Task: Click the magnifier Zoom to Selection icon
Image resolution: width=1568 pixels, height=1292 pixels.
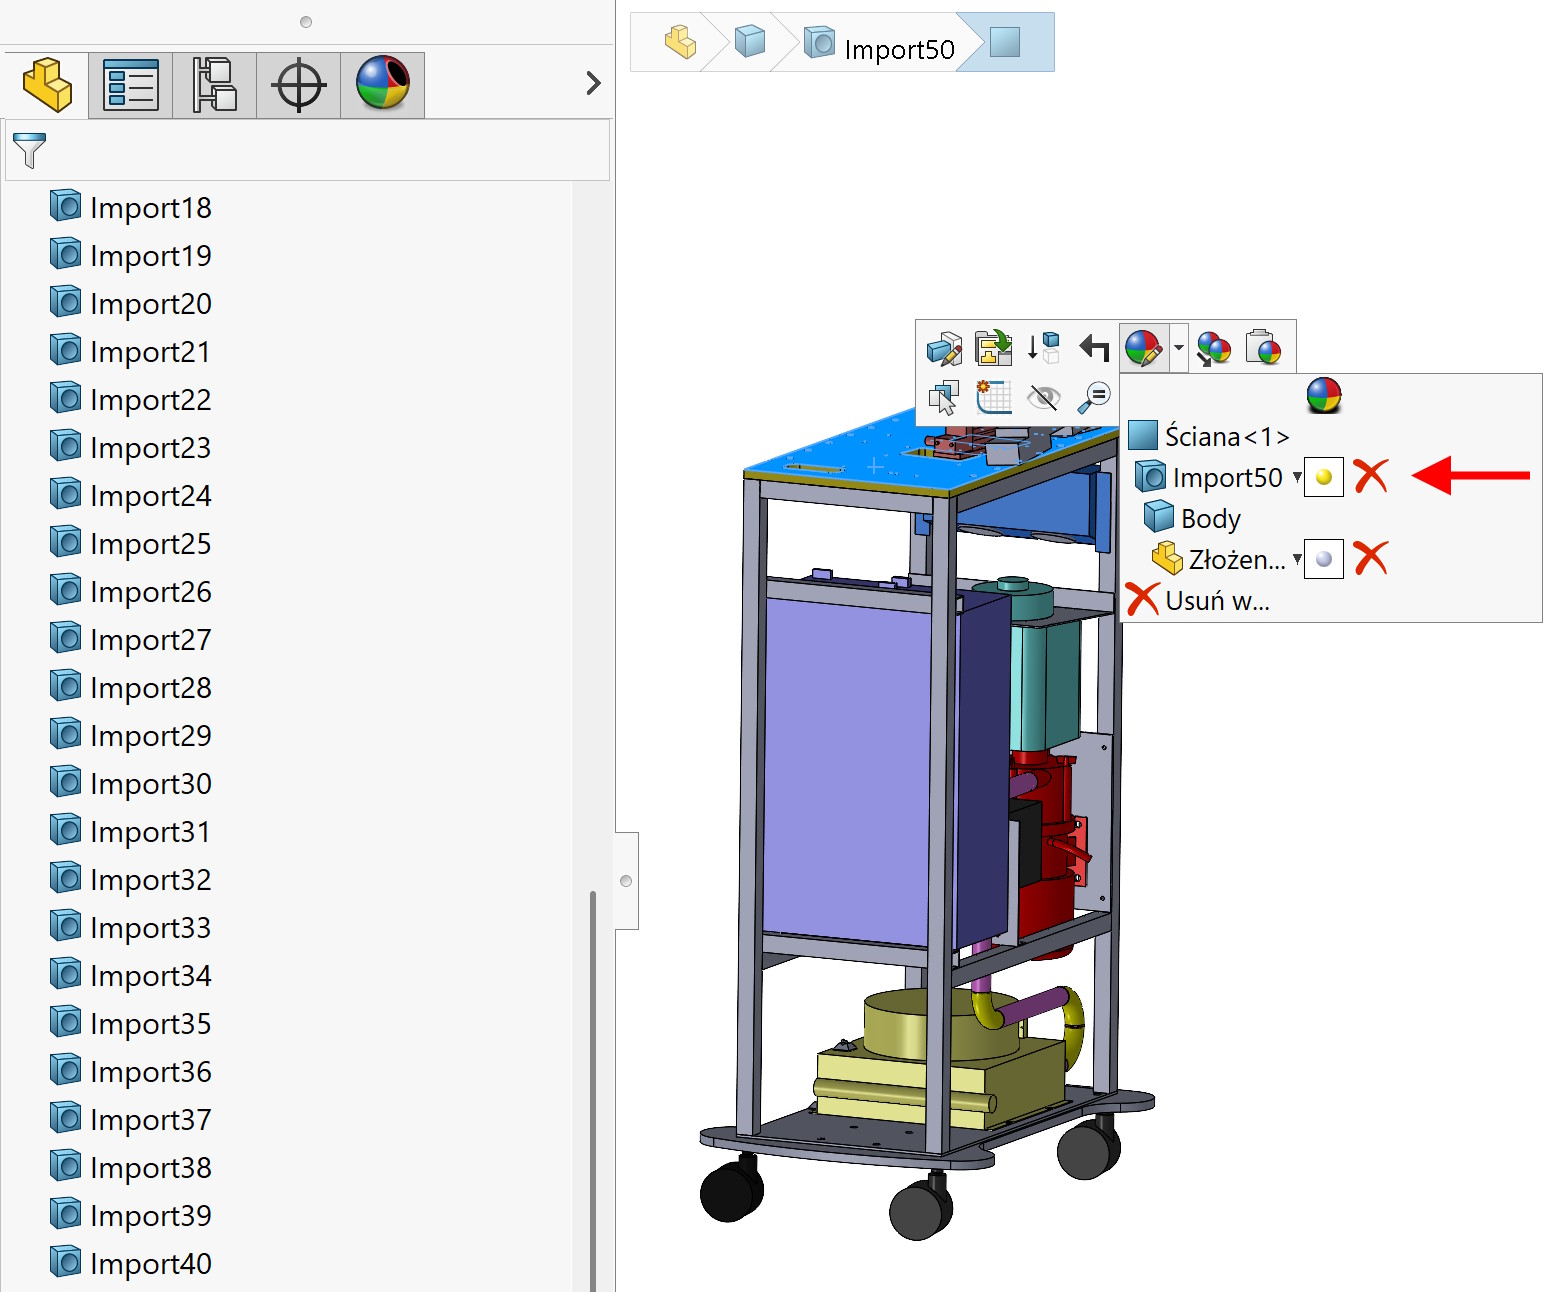Action: (1094, 398)
